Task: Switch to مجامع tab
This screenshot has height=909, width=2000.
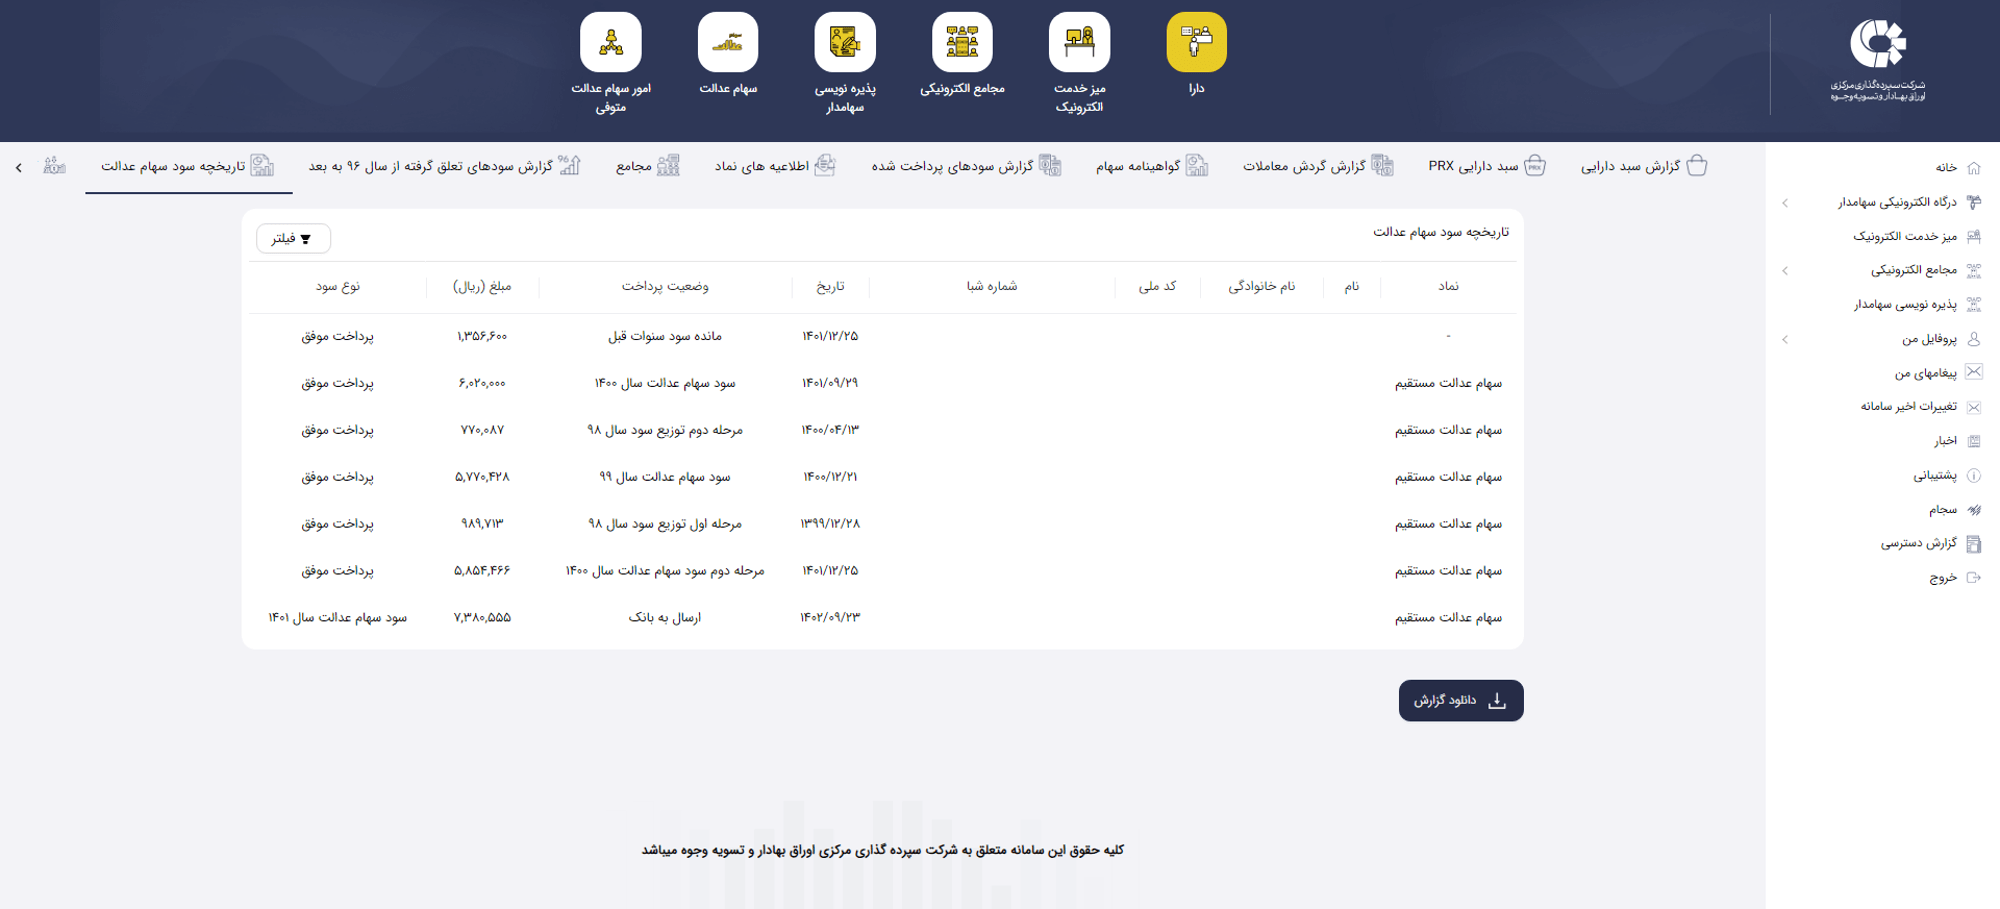Action: click(x=647, y=166)
